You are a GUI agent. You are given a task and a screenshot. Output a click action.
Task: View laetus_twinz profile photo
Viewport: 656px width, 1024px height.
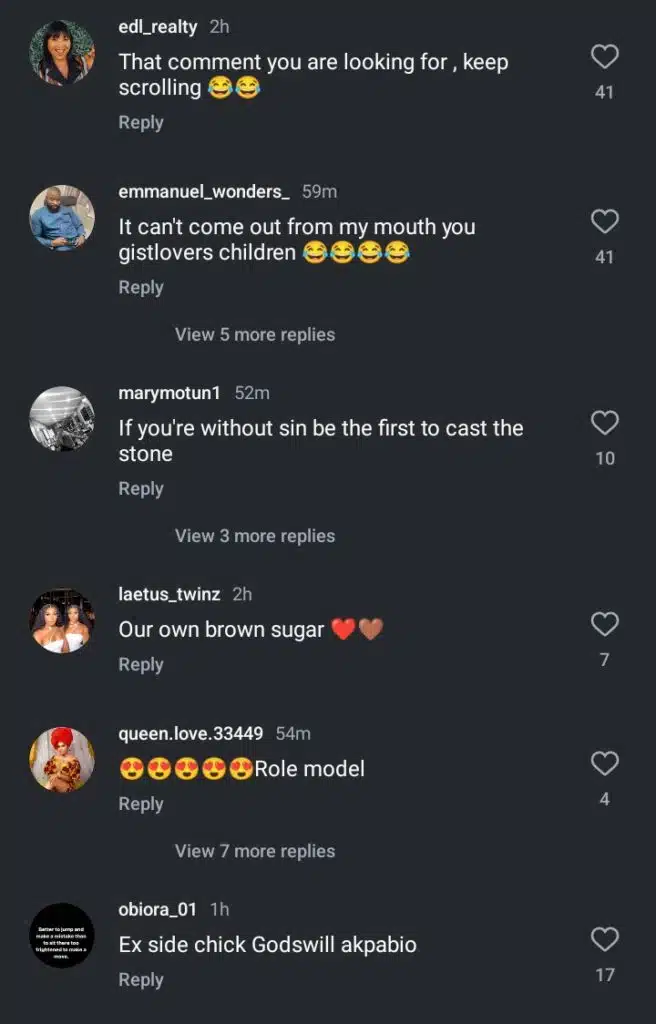(x=62, y=621)
